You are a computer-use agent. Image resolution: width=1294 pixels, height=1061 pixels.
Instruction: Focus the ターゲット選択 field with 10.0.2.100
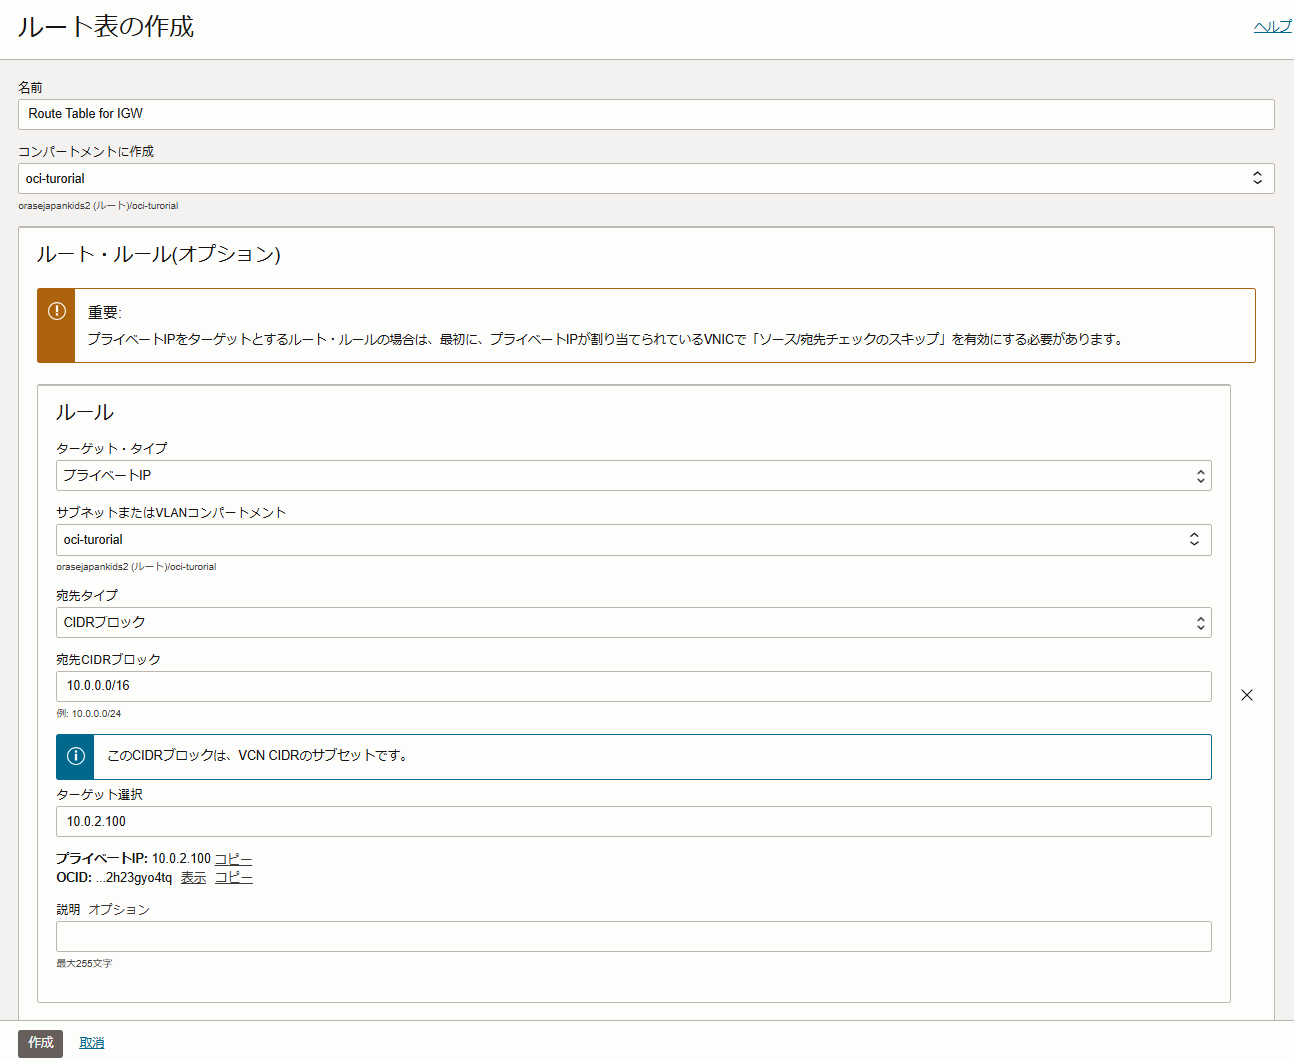coord(632,822)
